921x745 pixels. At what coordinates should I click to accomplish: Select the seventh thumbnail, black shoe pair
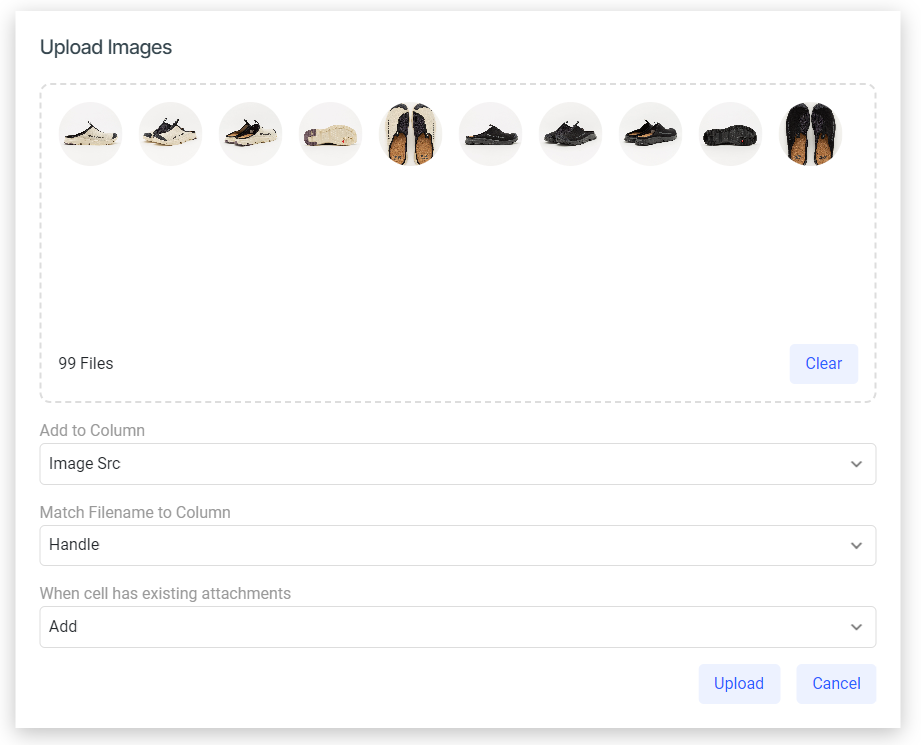570,134
